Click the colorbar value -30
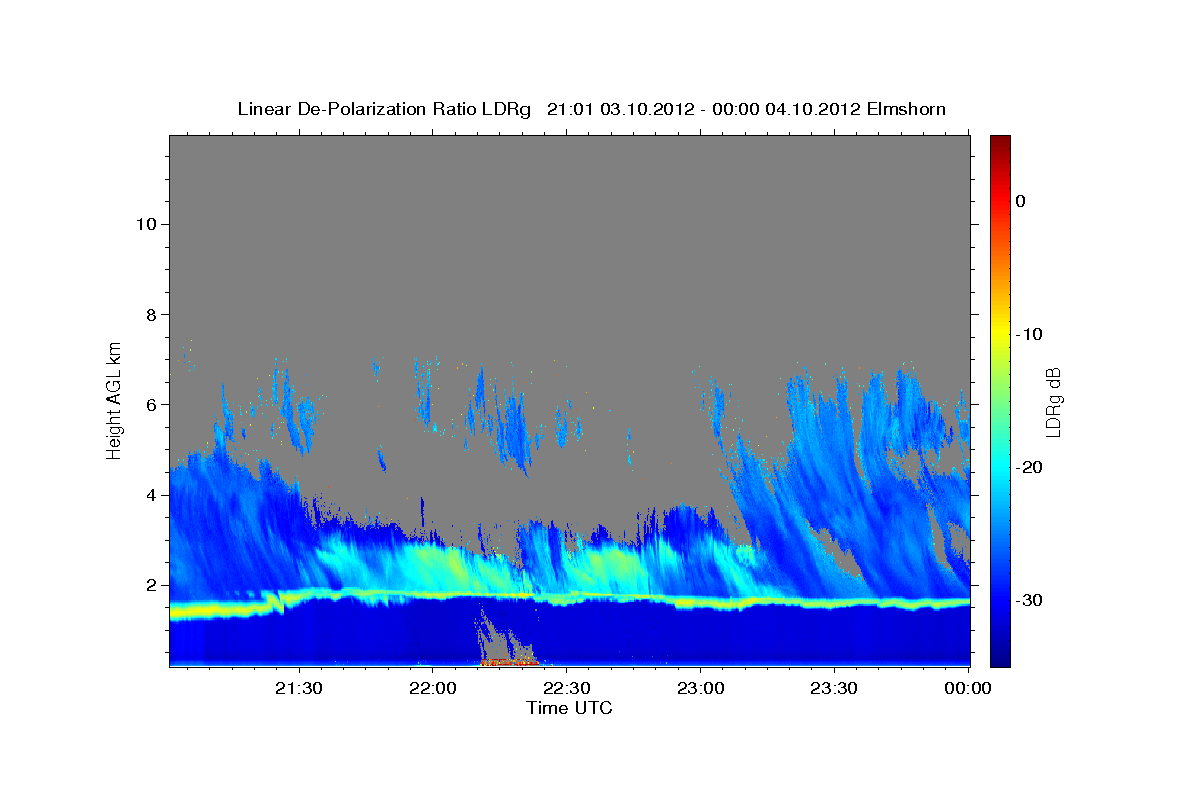 tap(1029, 600)
